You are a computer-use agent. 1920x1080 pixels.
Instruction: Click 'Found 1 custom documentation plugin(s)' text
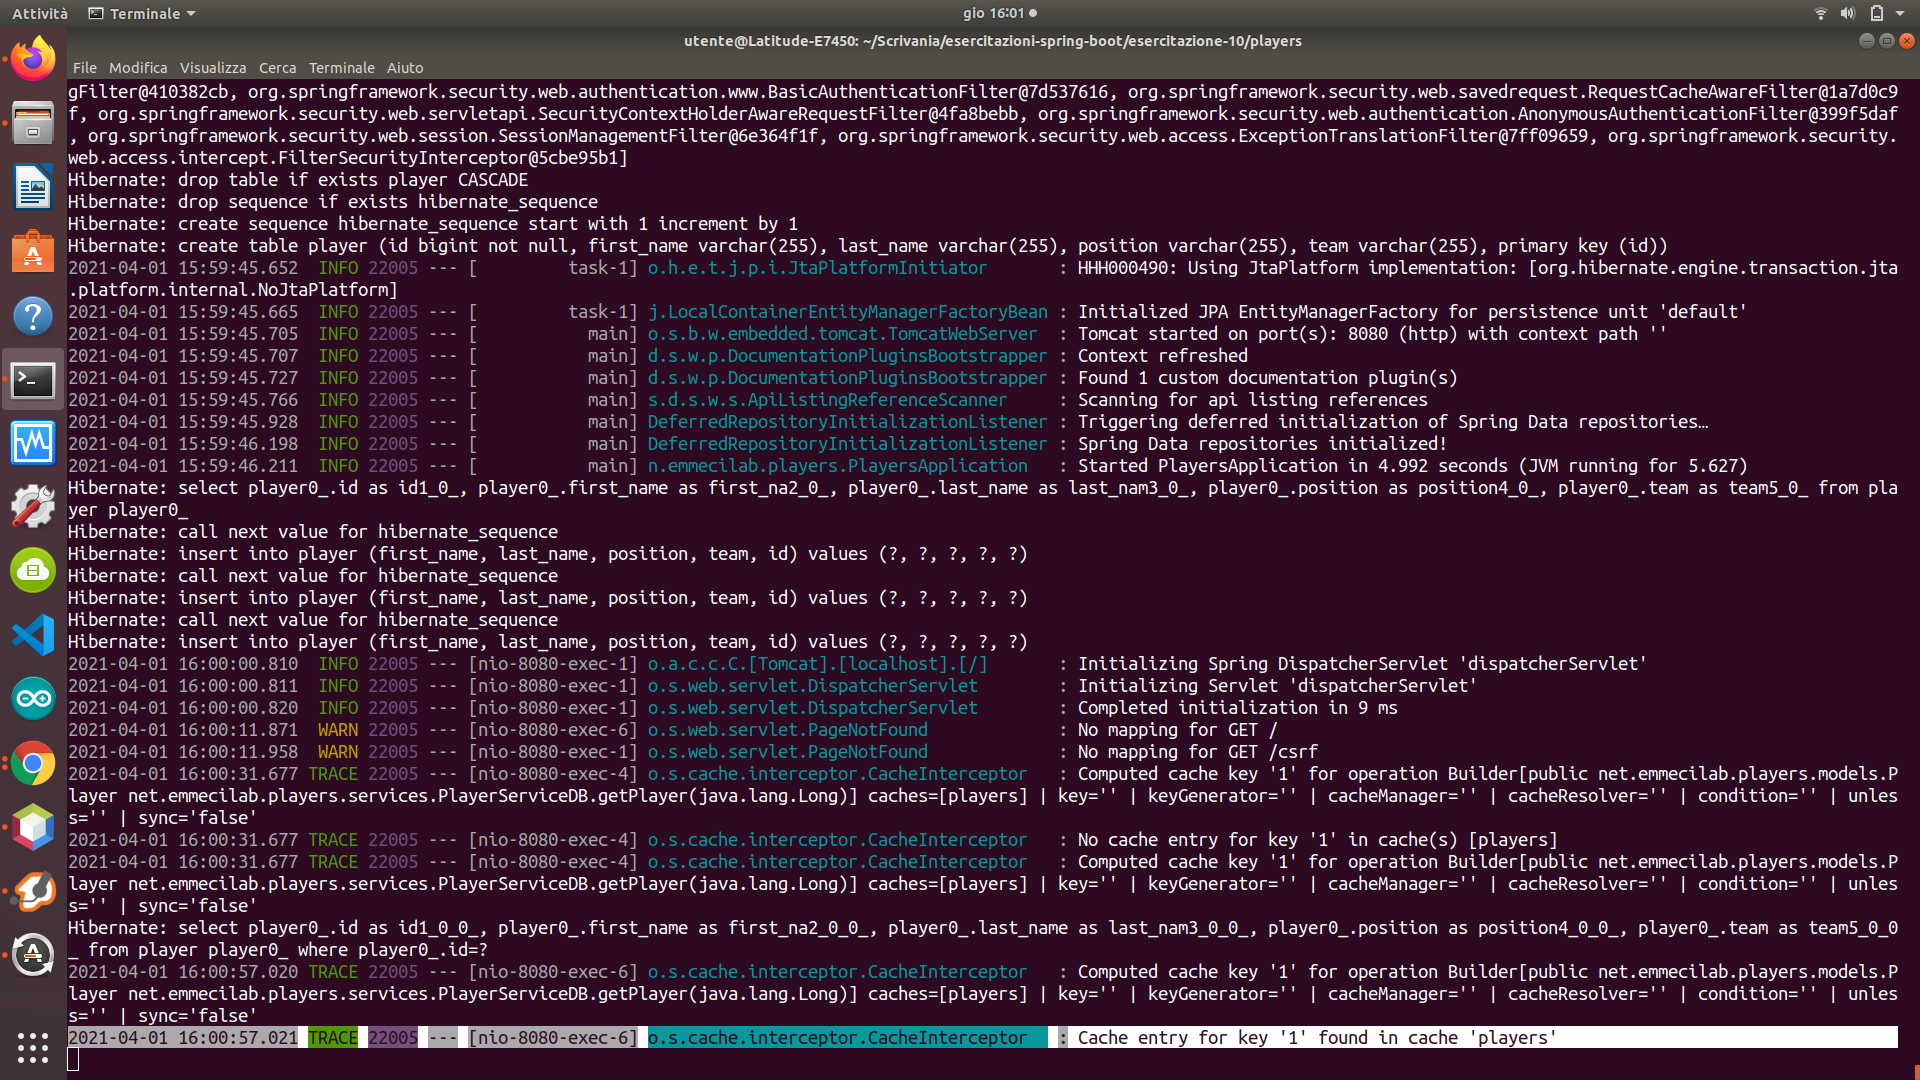[x=1268, y=378]
